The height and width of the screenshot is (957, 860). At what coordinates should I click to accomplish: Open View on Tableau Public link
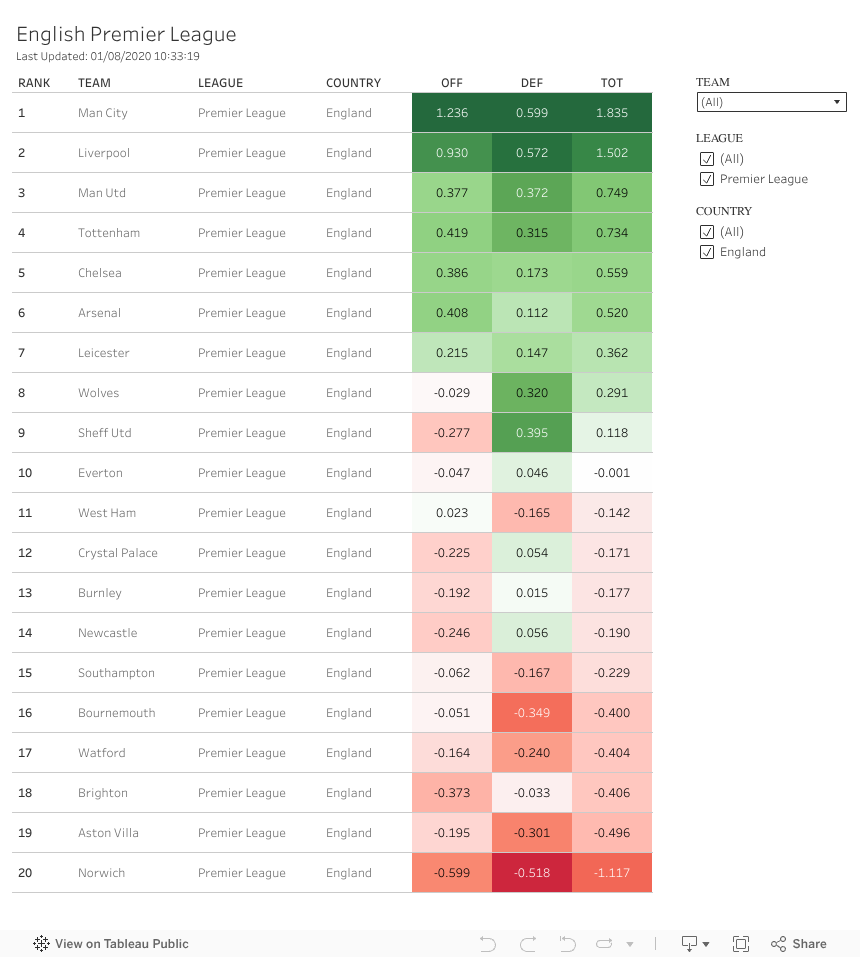tap(121, 943)
